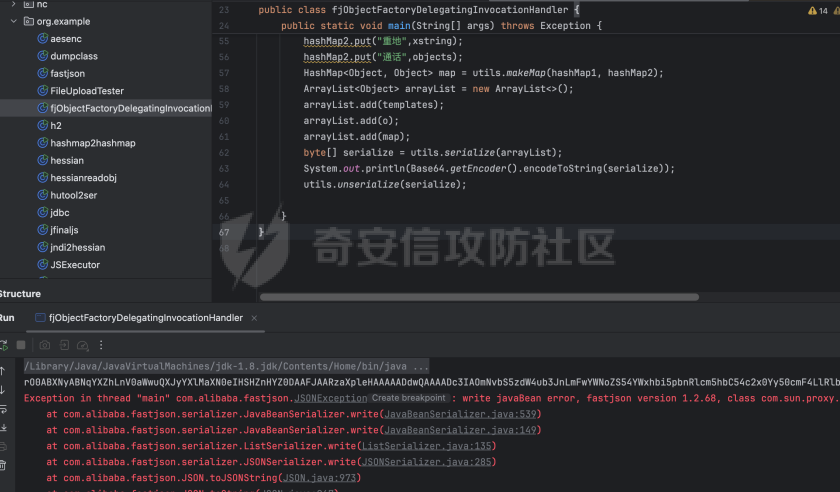Image resolution: width=840 pixels, height=492 pixels.
Task: Click the class icon beside hessian
Action: tap(42, 160)
